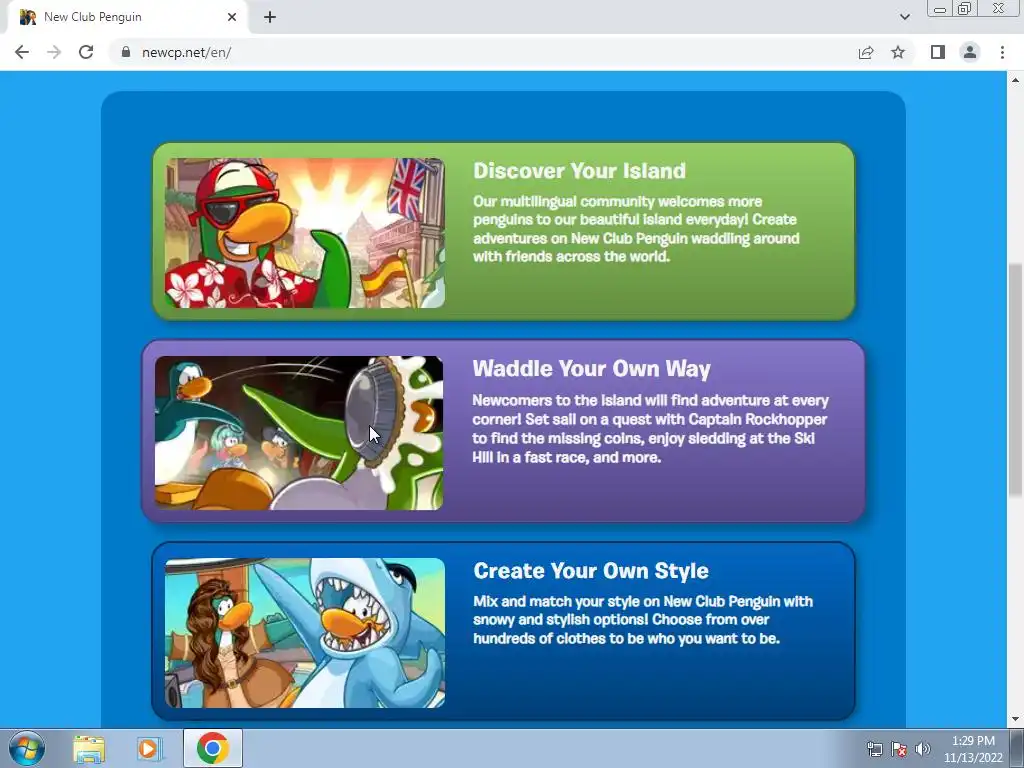This screenshot has width=1024, height=768.
Task: Click the vertical scrollbar thumb
Action: click(x=1015, y=380)
